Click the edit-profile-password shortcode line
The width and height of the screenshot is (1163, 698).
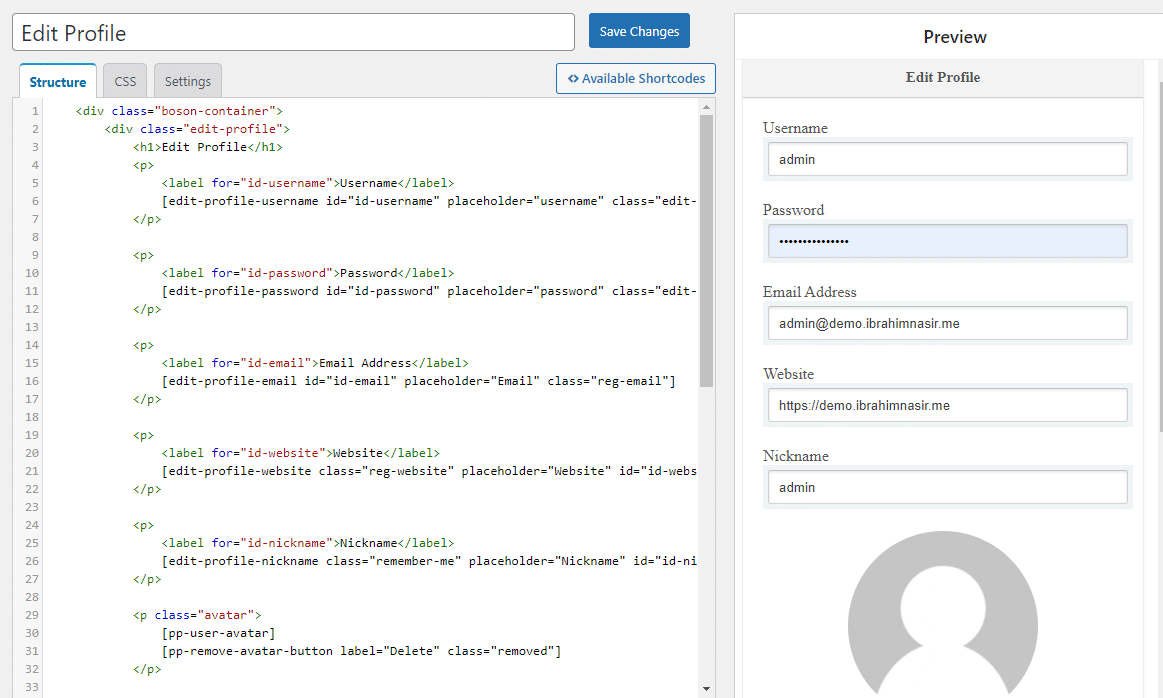[x=429, y=291]
